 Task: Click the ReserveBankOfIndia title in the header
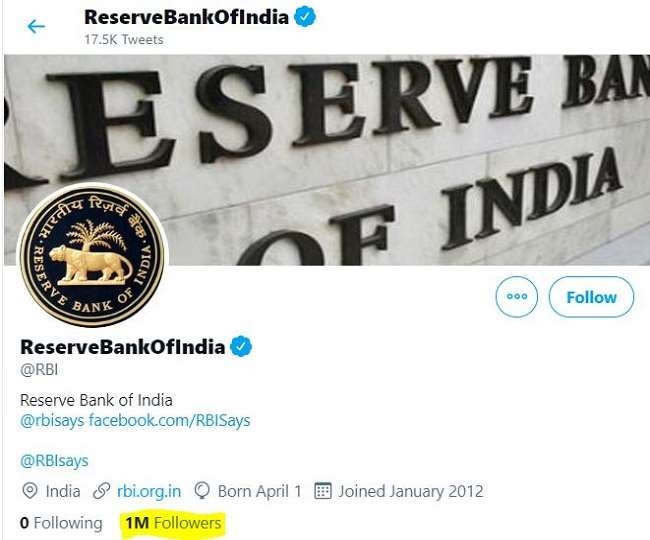coord(187,17)
